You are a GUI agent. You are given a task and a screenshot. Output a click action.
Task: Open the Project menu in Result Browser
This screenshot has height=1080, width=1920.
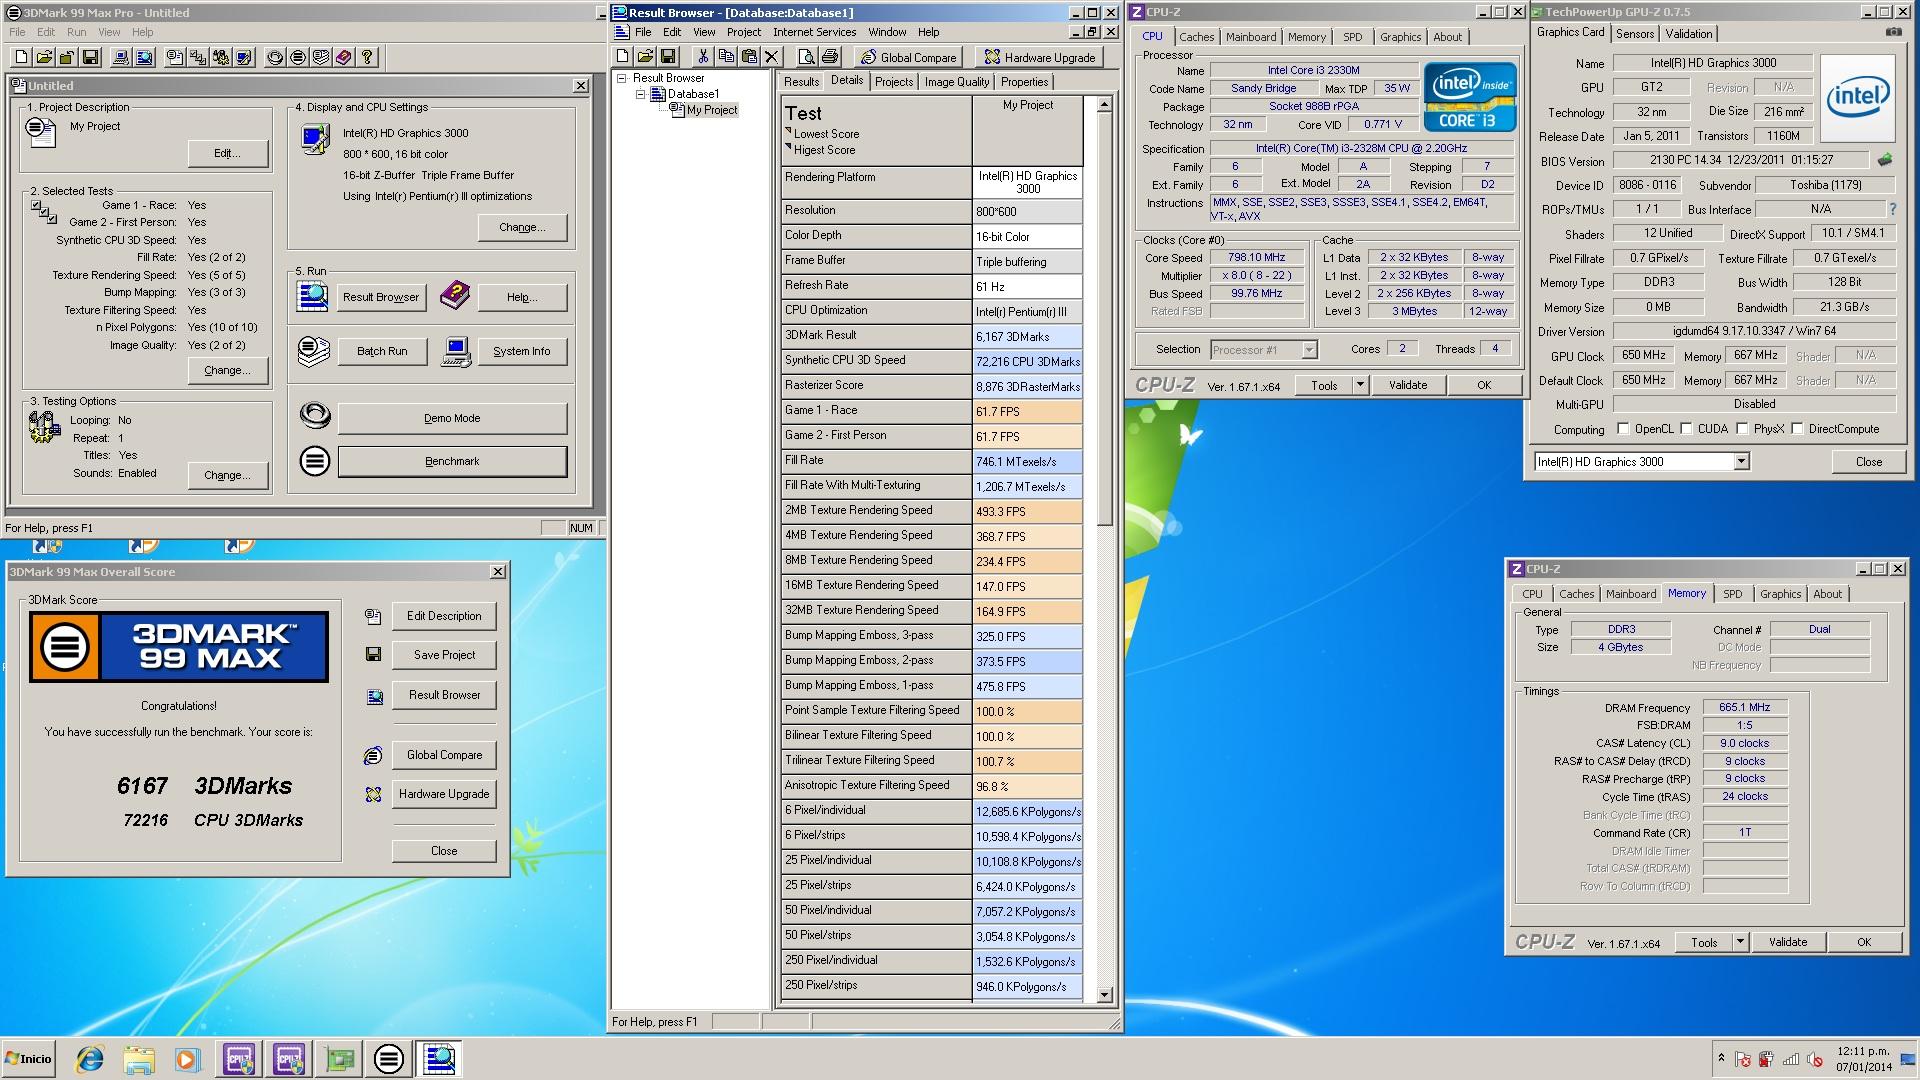point(744,32)
